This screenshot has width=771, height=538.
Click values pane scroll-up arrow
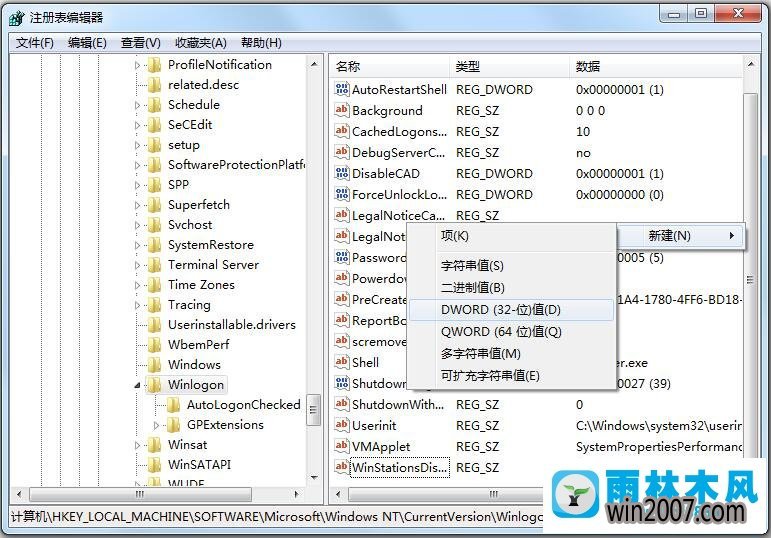(x=750, y=64)
